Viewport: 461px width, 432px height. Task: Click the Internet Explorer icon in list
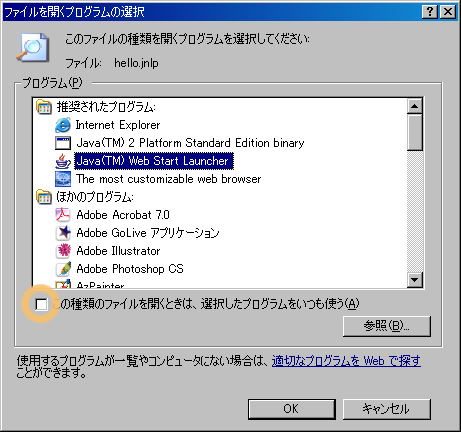63,125
